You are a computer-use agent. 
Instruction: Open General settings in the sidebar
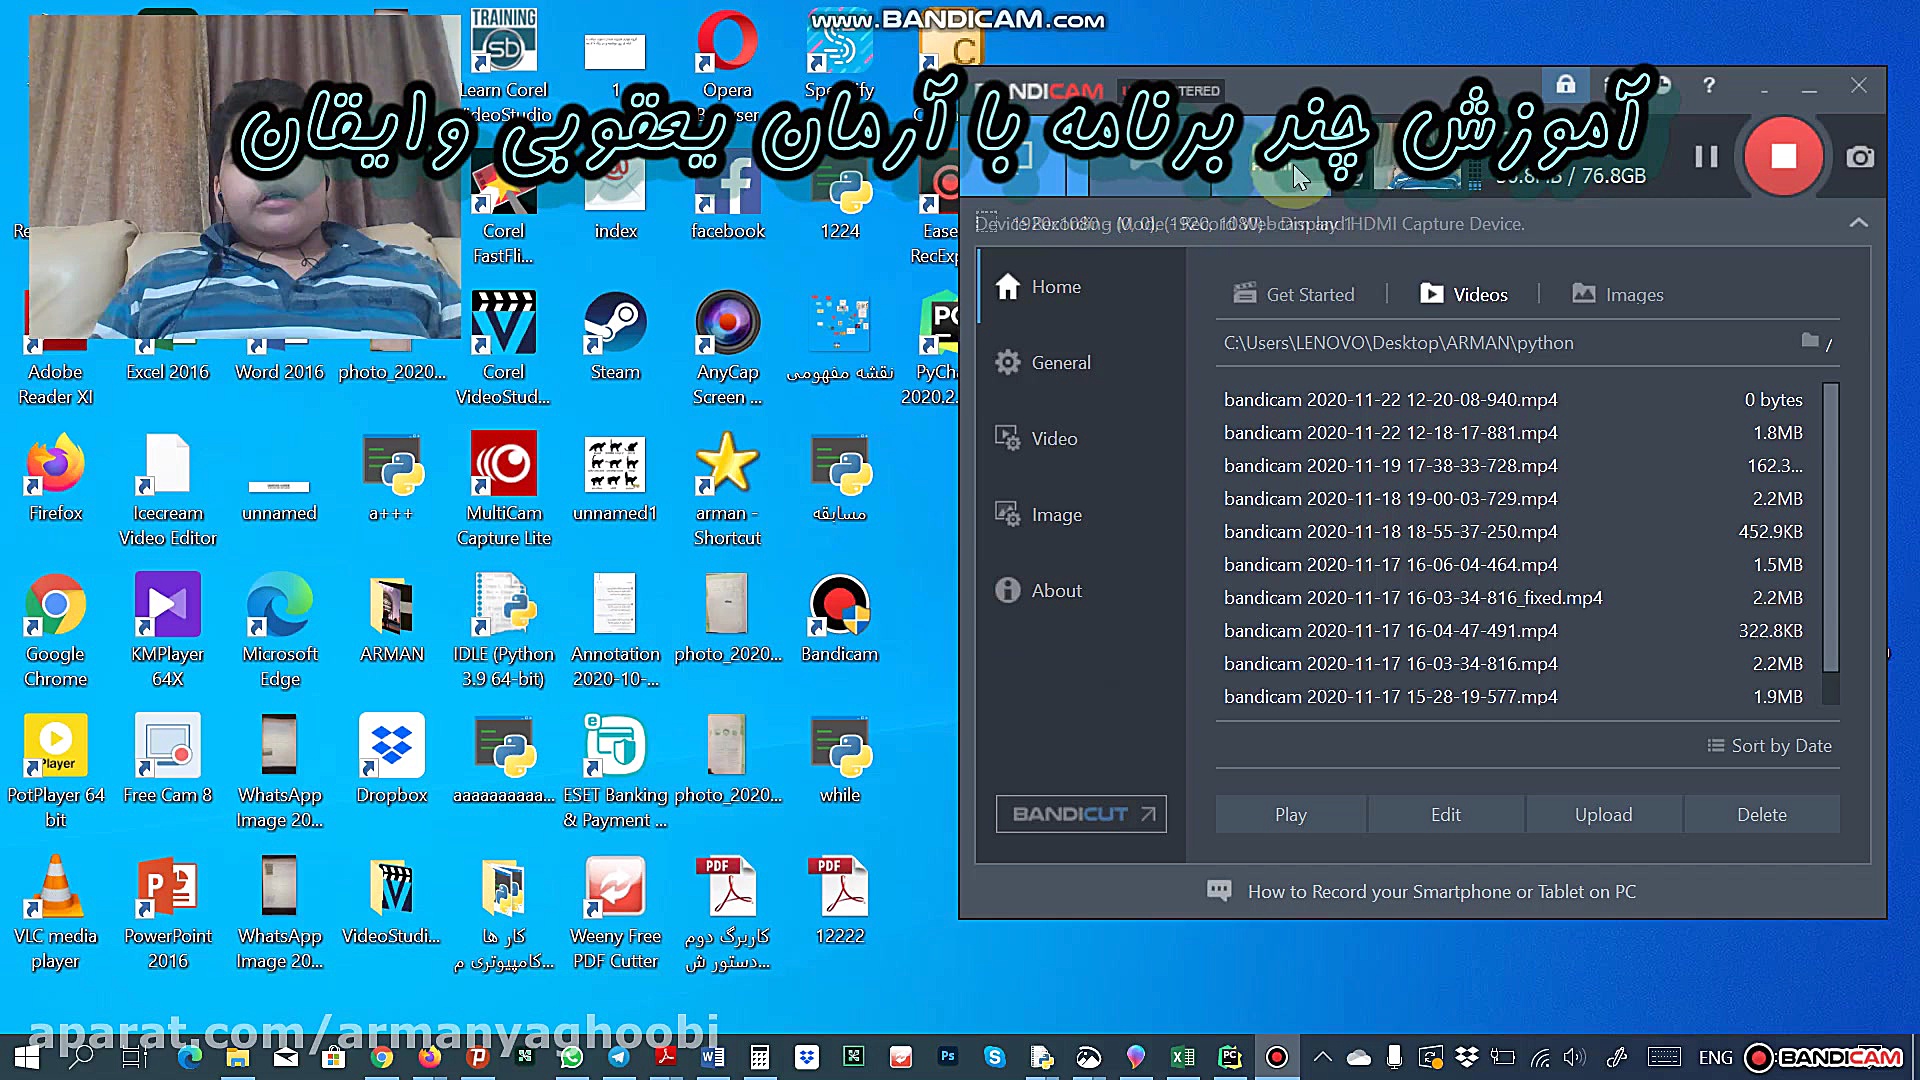pyautogui.click(x=1060, y=363)
